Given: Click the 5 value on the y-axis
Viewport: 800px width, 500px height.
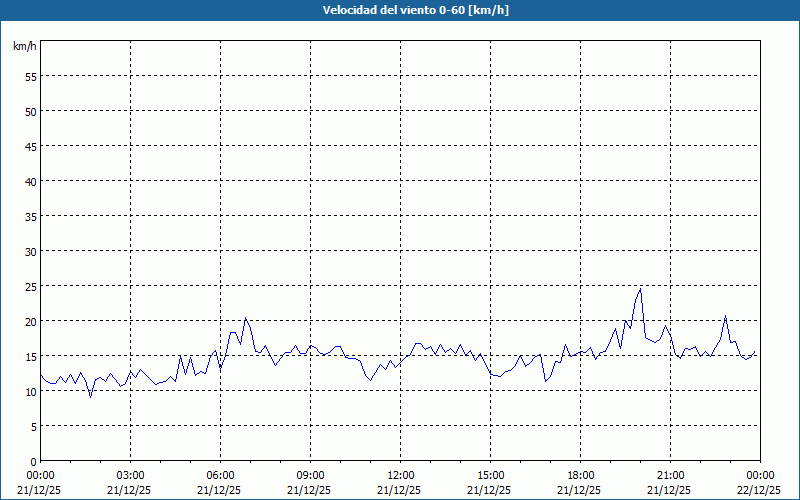Looking at the screenshot, I should click(x=33, y=426).
